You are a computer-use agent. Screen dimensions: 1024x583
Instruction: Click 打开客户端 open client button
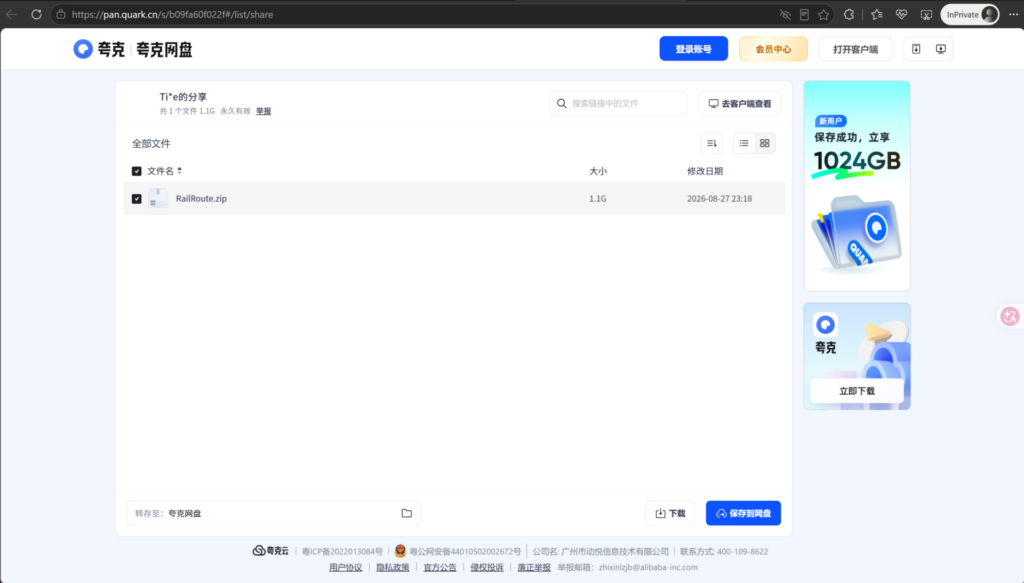tap(856, 49)
